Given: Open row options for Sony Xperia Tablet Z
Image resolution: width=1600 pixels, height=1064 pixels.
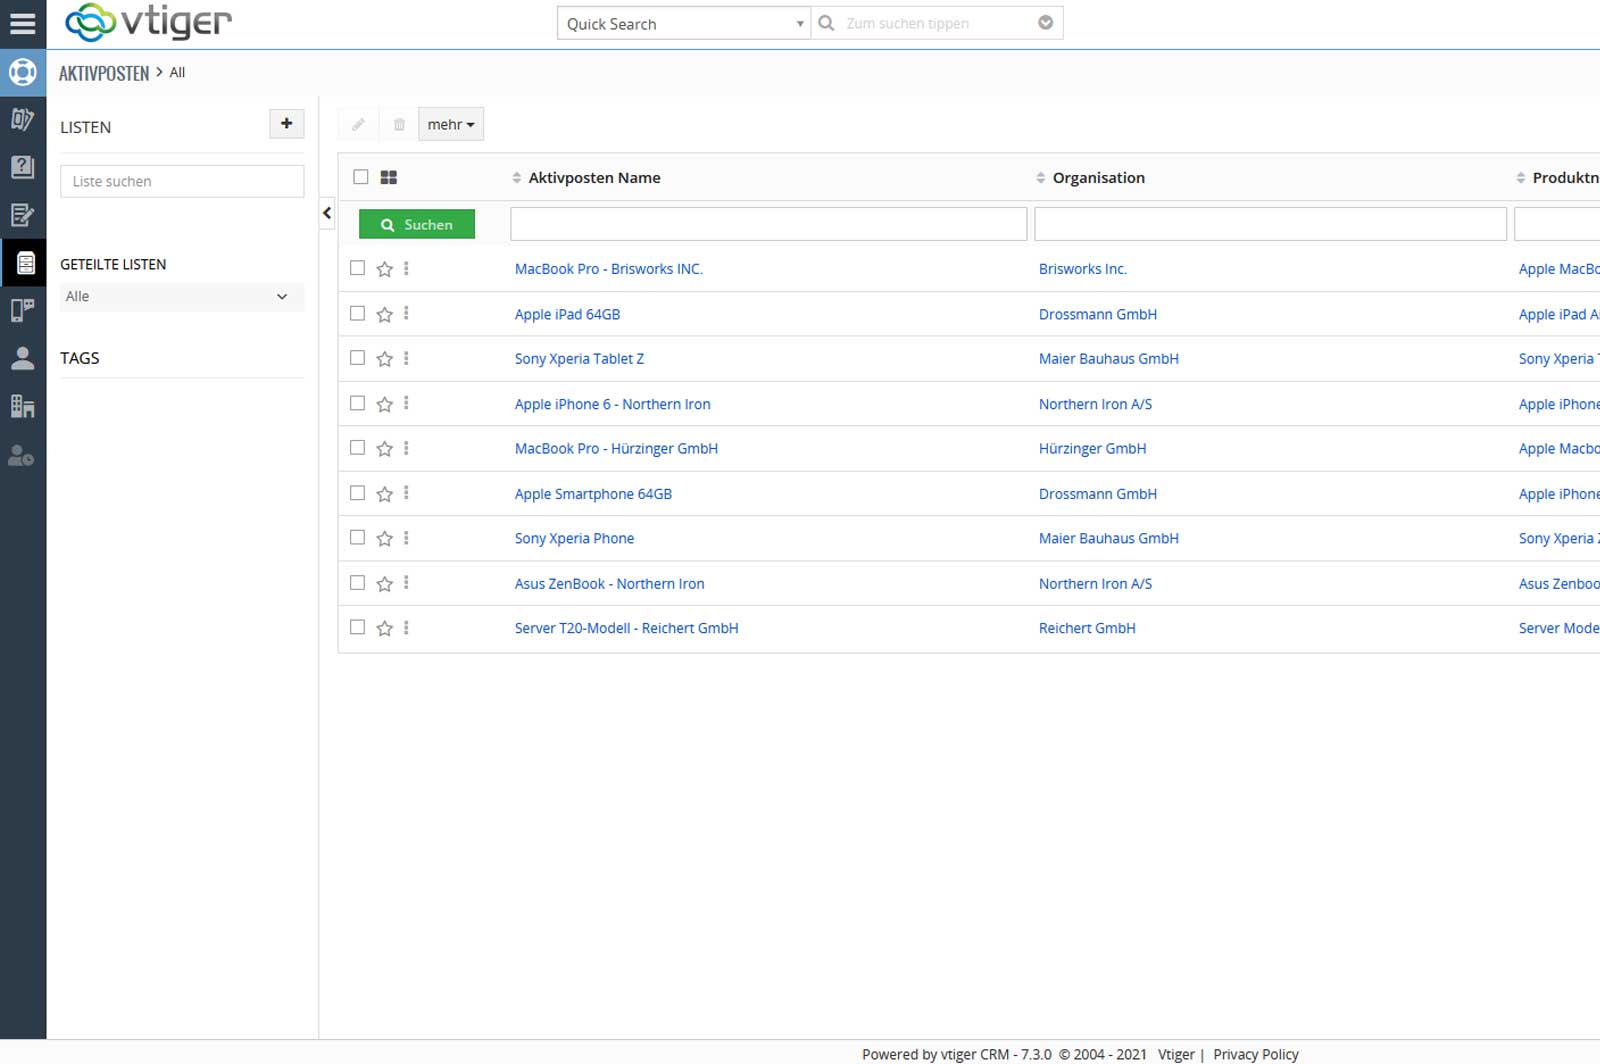Looking at the screenshot, I should click(406, 358).
